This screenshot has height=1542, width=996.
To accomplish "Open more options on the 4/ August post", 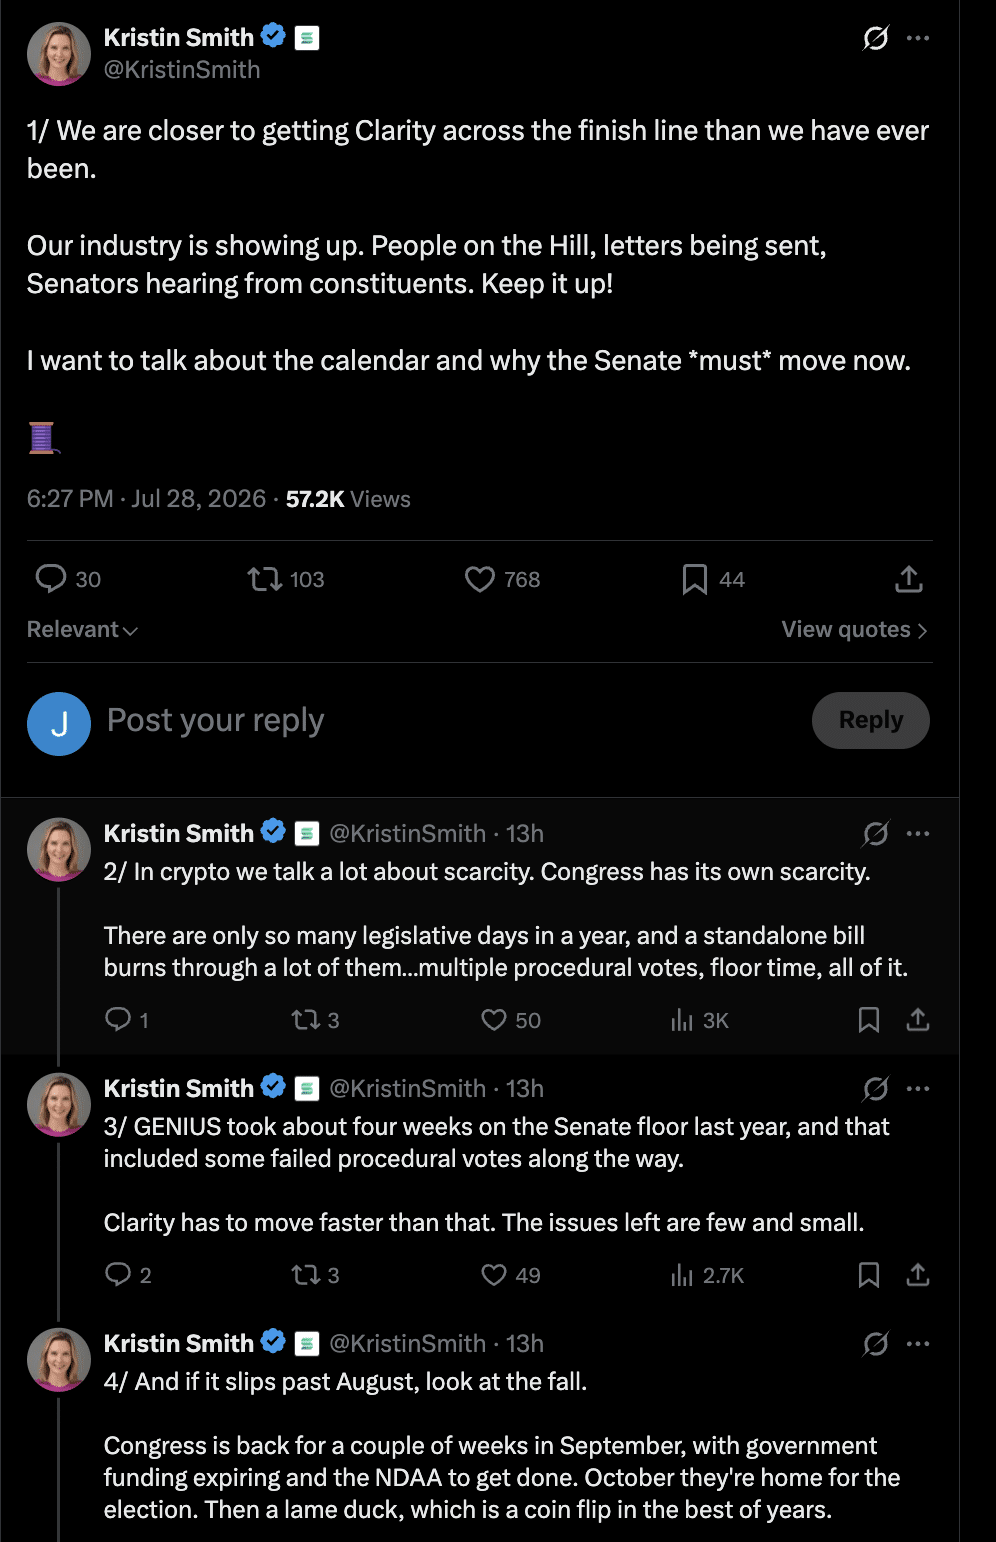I will pyautogui.click(x=918, y=1344).
